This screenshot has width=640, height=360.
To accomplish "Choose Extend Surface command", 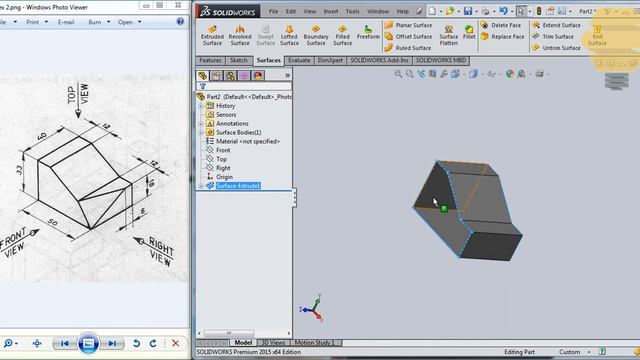I will [x=556, y=25].
